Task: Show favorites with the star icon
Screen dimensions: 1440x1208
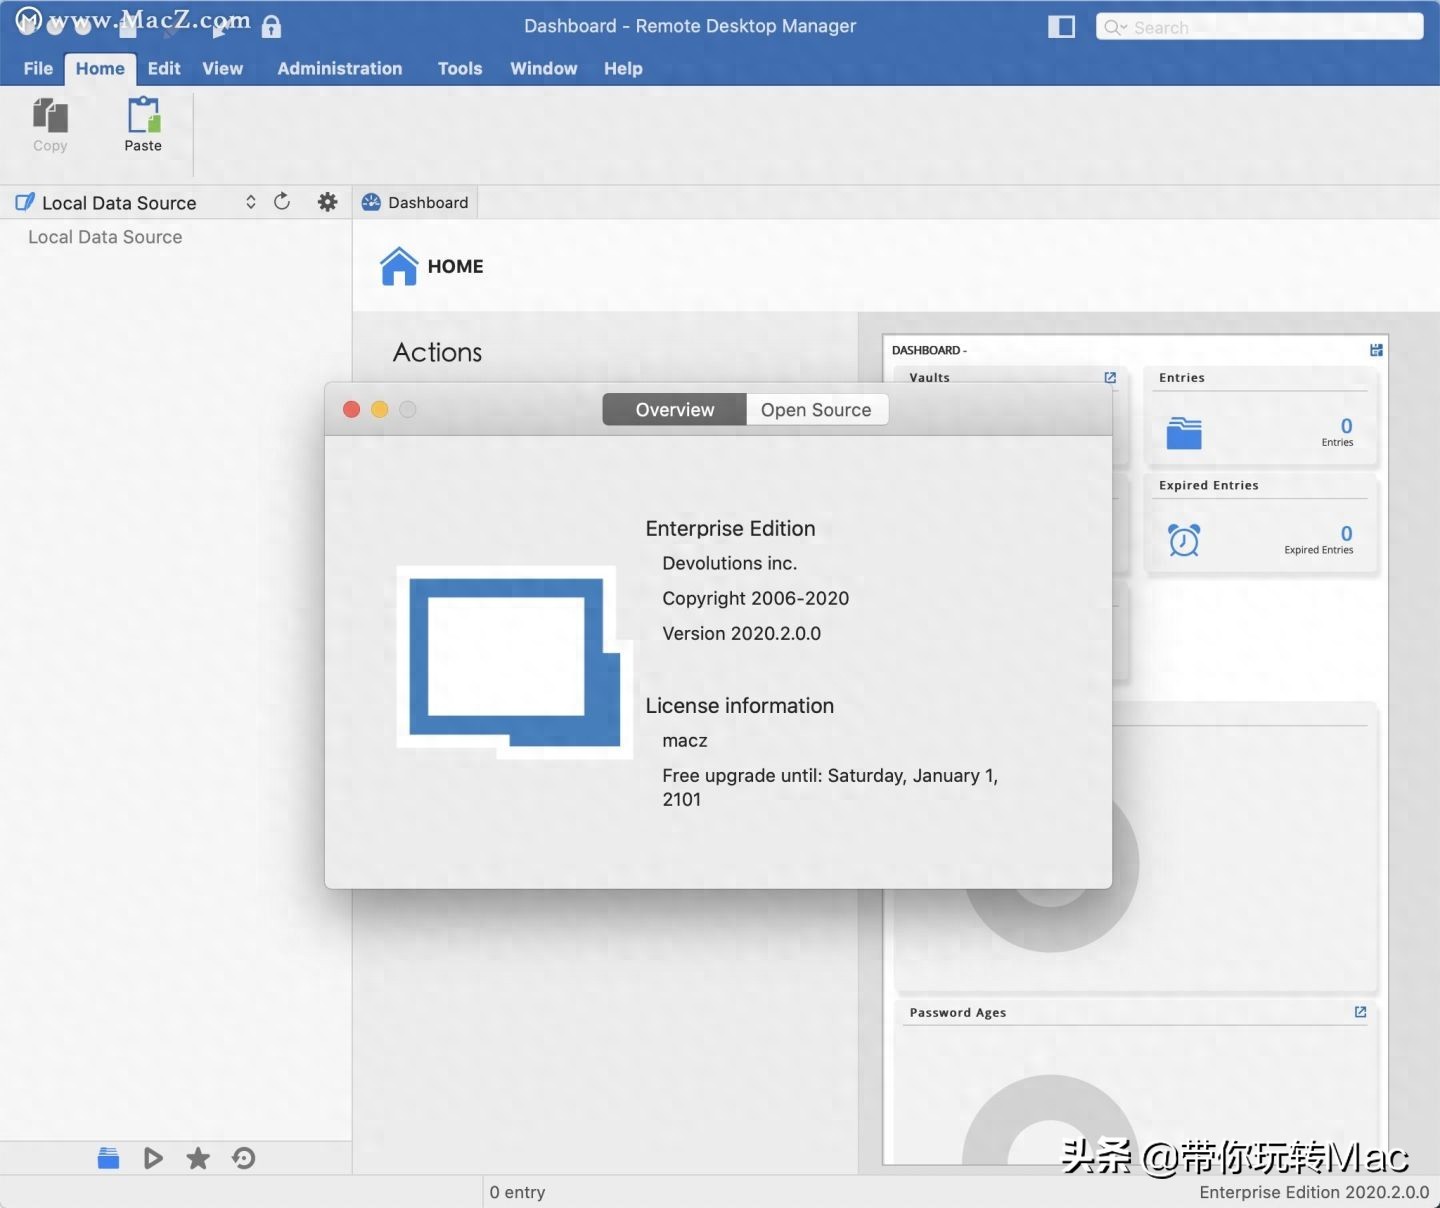Action: pyautogui.click(x=198, y=1158)
